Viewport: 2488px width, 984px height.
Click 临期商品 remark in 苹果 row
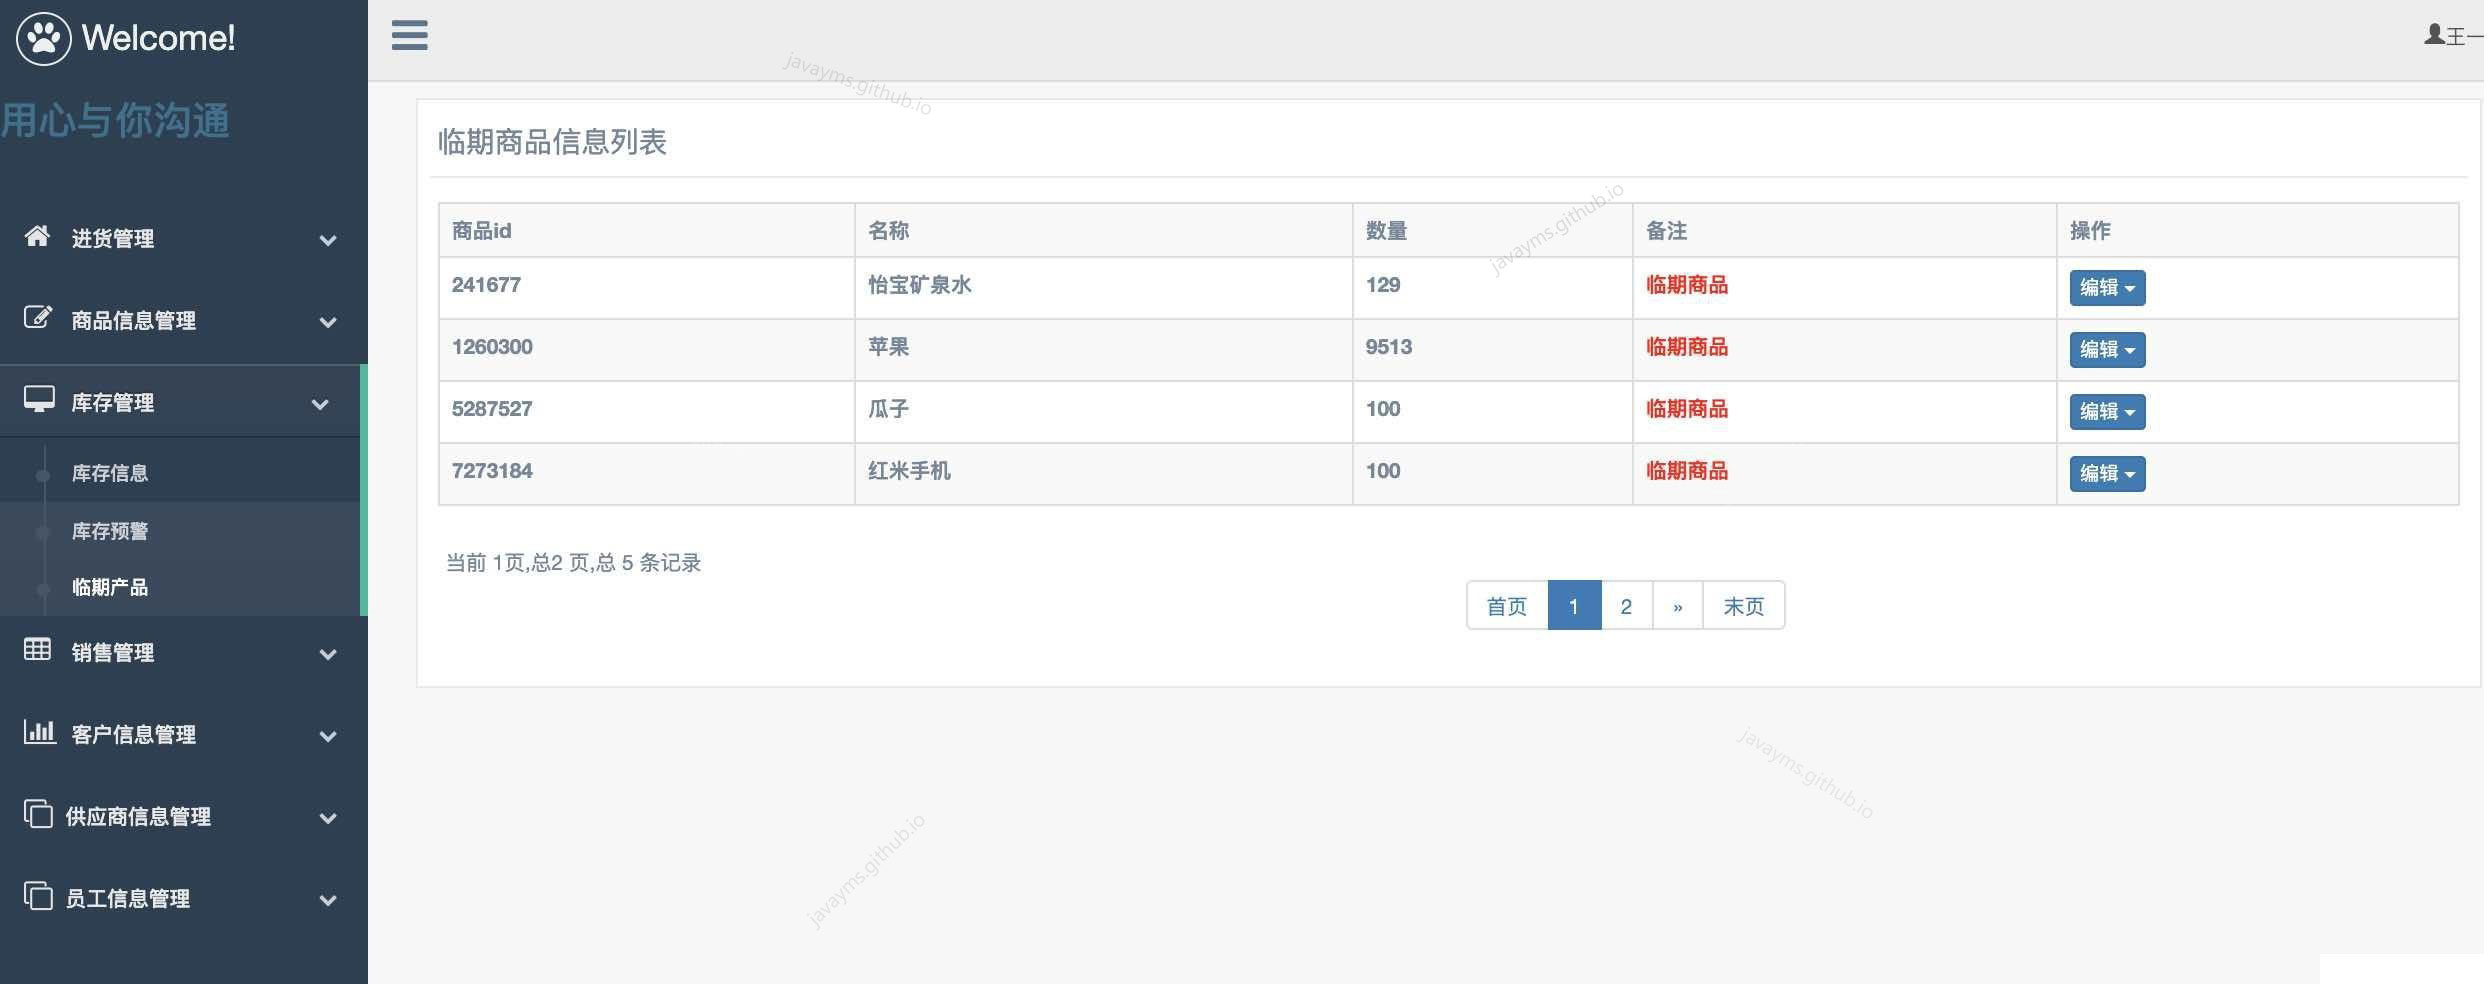coord(1687,347)
